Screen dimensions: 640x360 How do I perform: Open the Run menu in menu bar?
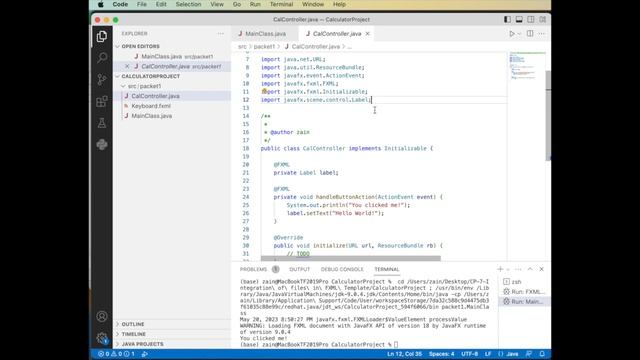pos(255,4)
